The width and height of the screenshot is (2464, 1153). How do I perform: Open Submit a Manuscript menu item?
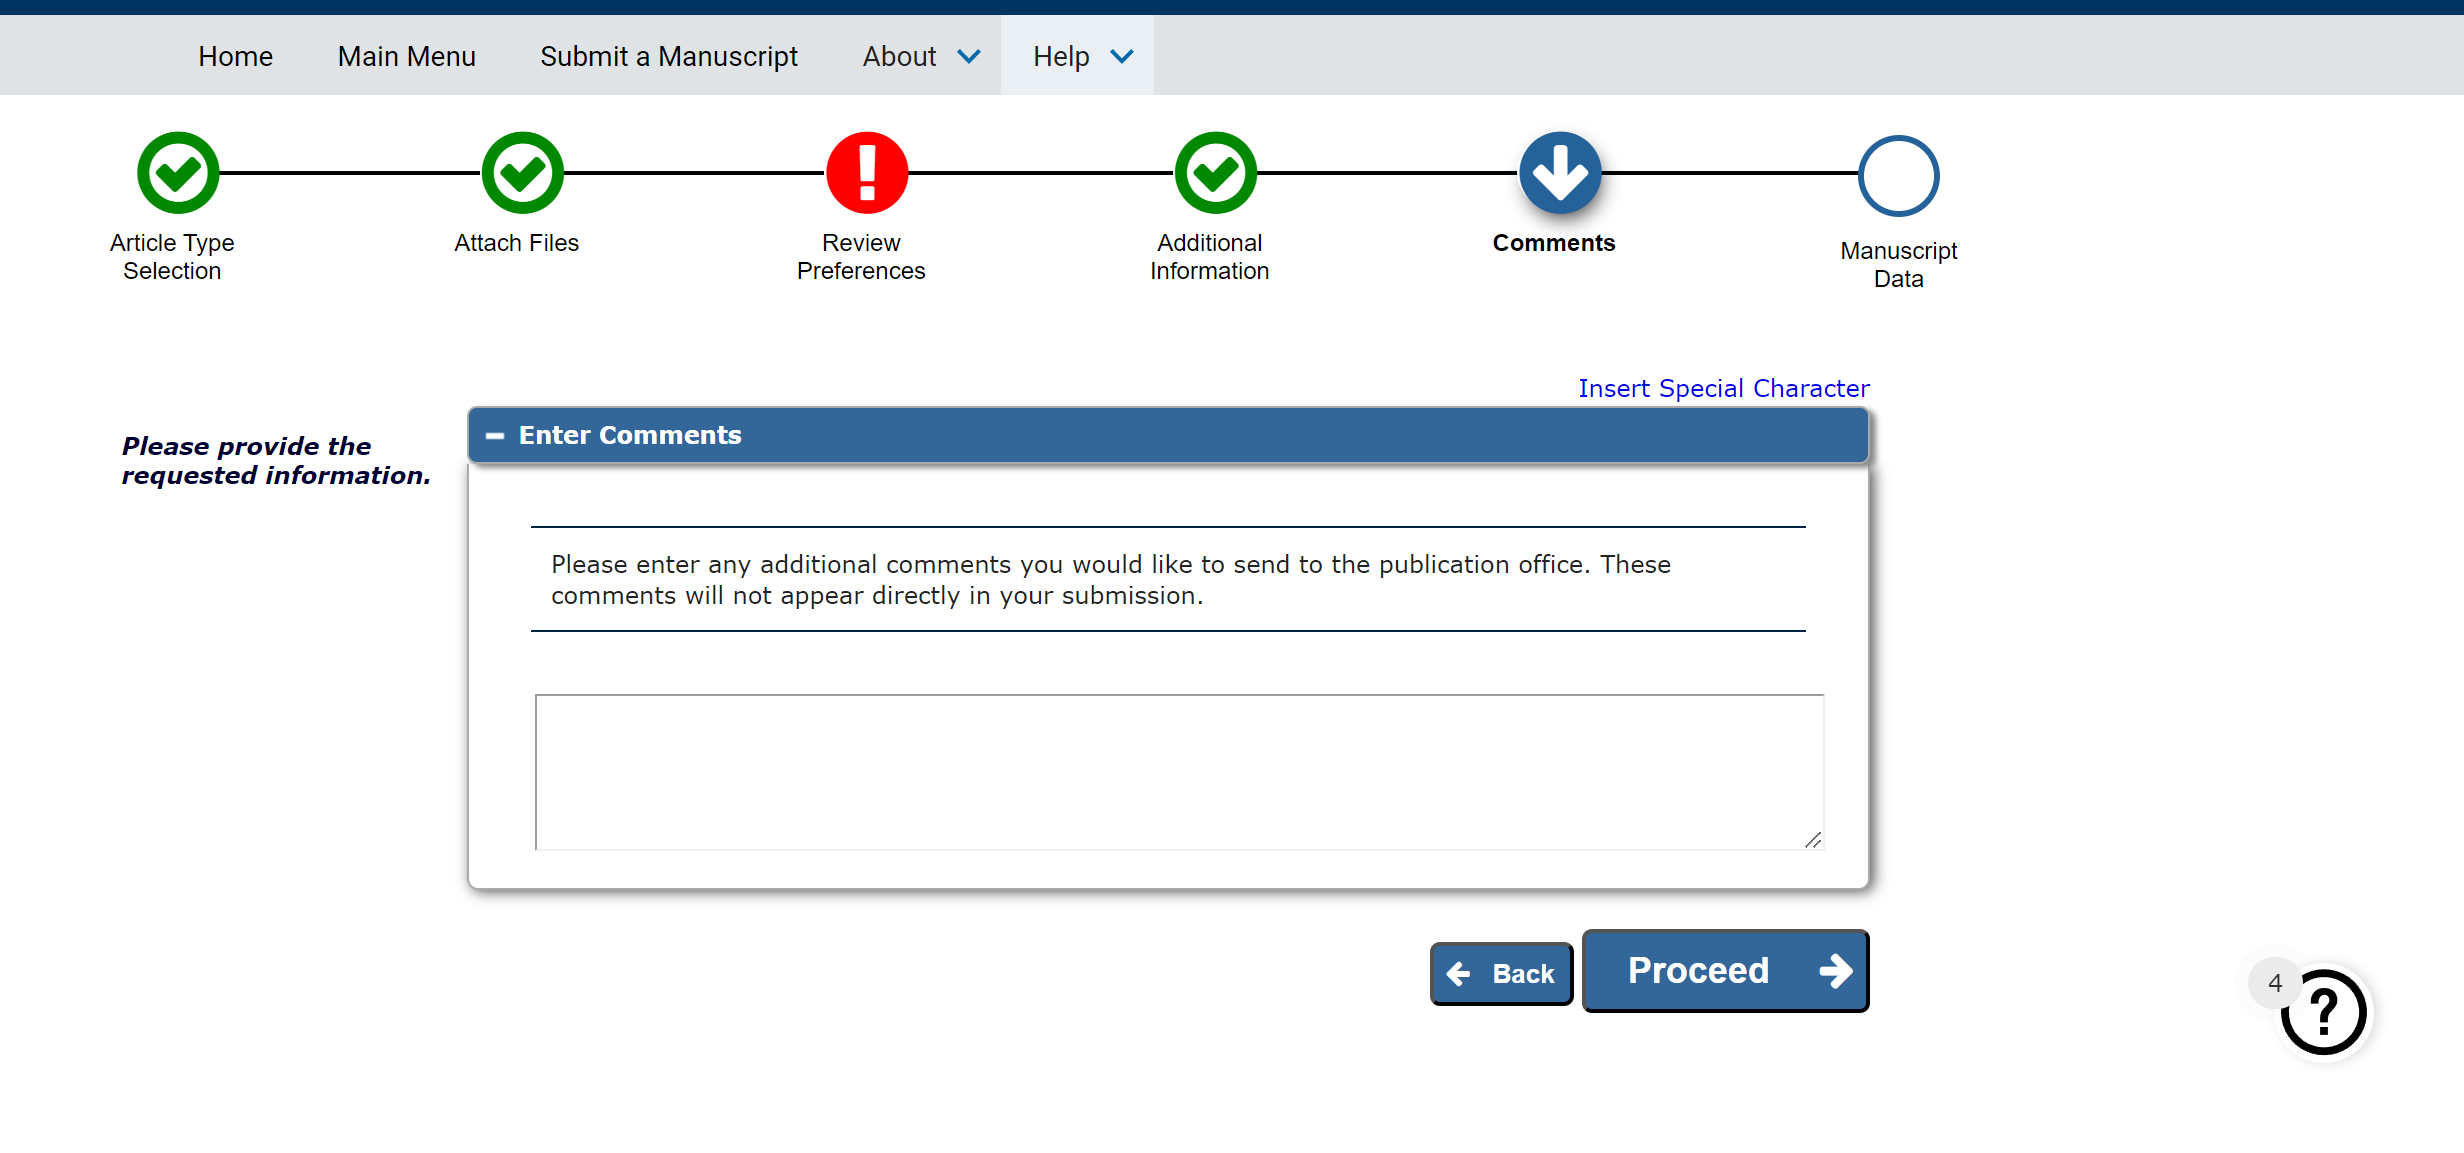668,57
